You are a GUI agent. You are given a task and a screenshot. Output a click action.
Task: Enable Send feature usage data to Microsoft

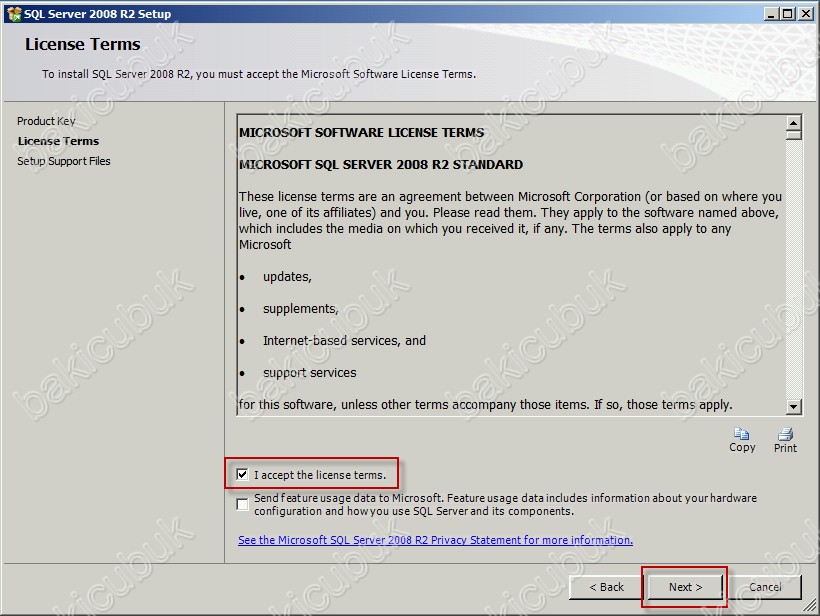click(242, 504)
